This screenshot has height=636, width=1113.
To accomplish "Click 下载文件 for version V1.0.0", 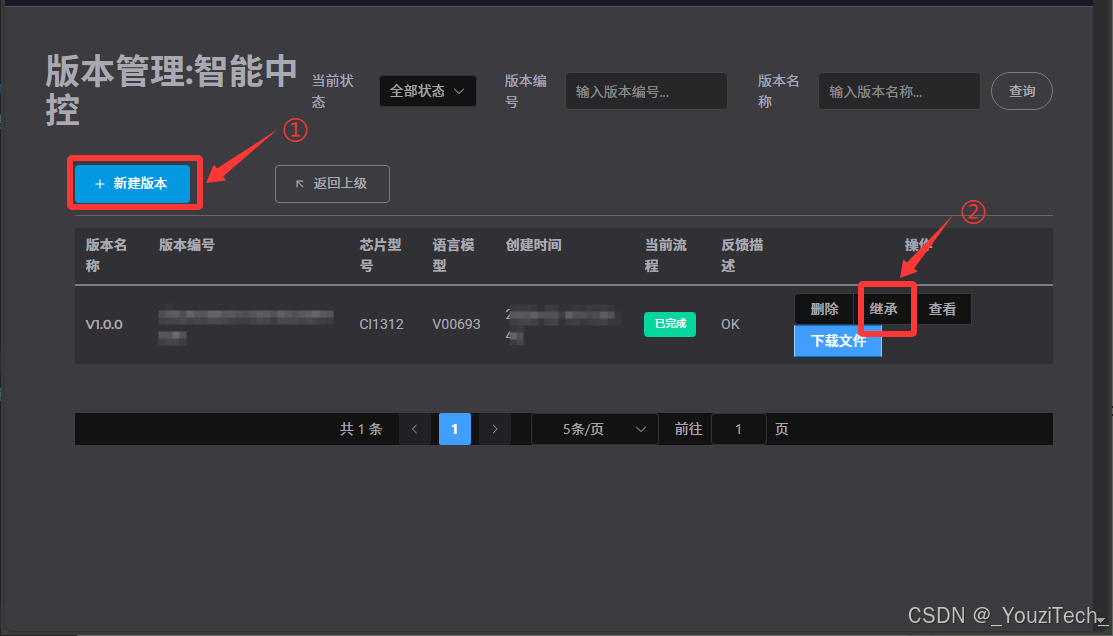I will pos(838,341).
